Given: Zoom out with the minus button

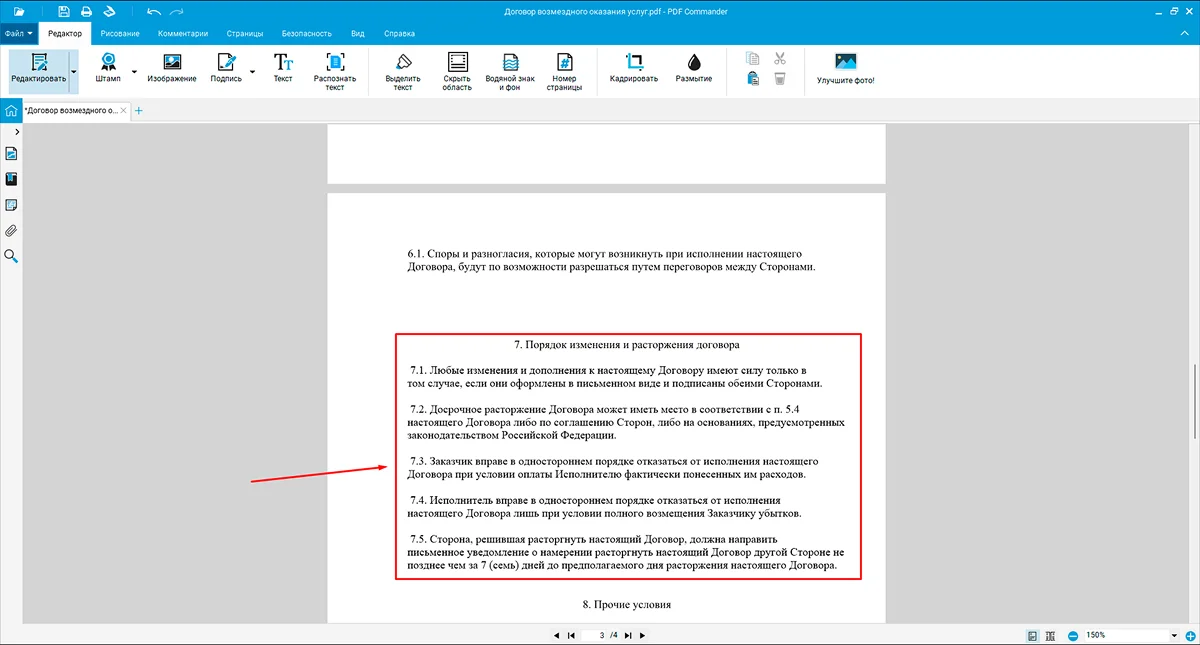Looking at the screenshot, I should coord(1072,635).
